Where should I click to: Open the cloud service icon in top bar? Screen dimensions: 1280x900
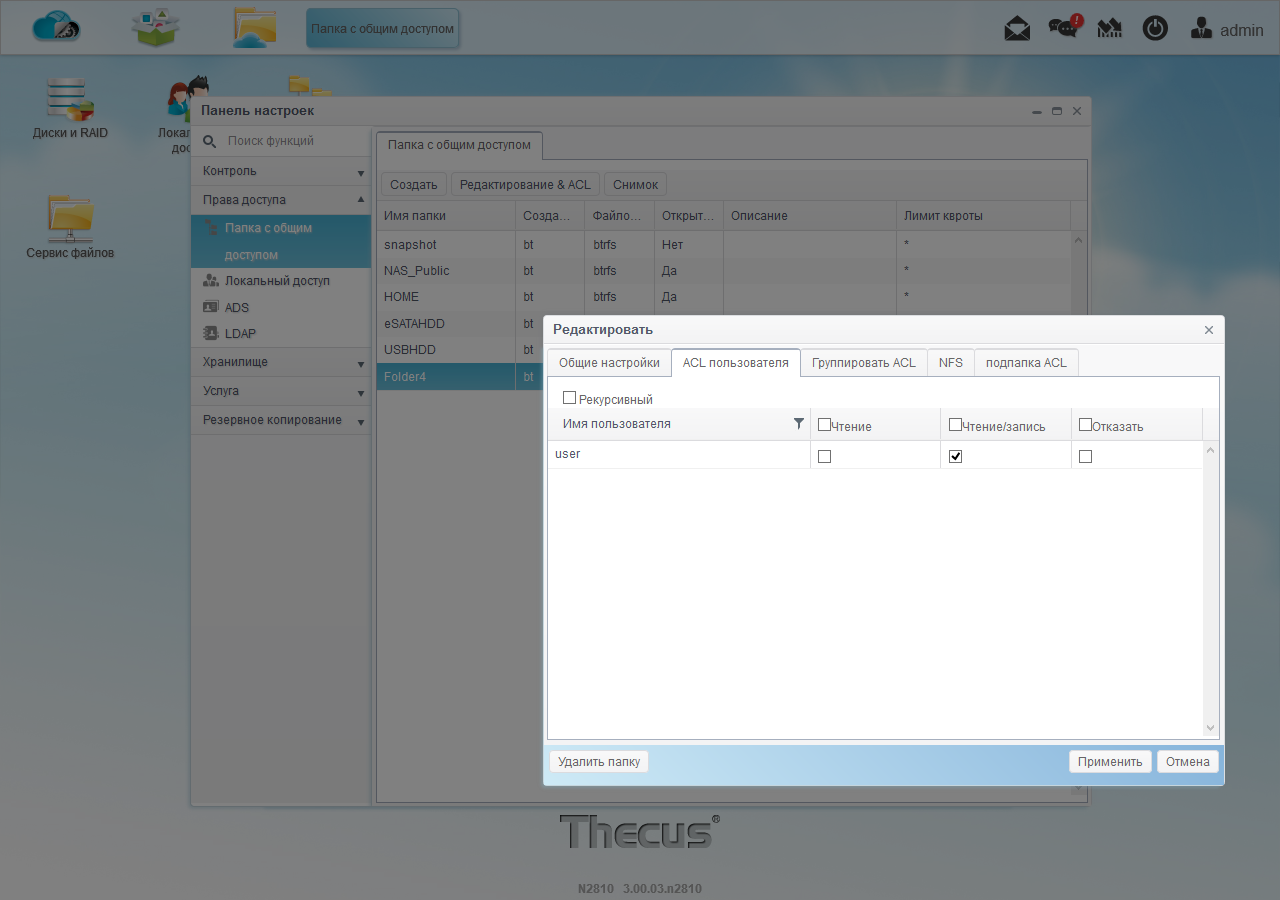click(56, 27)
